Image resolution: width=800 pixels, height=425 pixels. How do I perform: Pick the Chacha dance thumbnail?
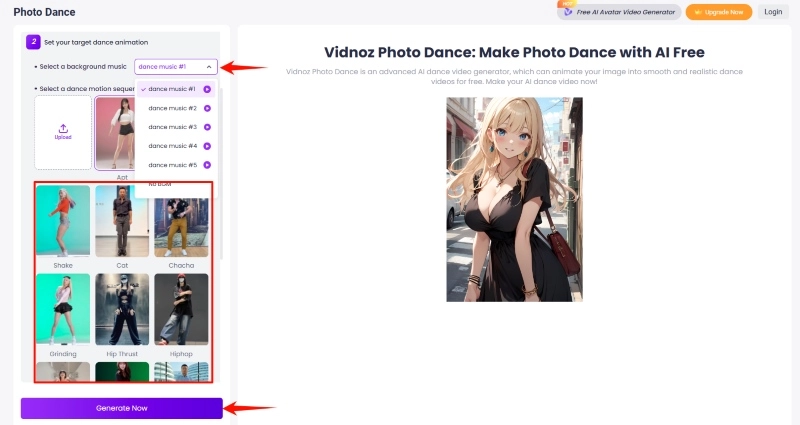click(181, 227)
